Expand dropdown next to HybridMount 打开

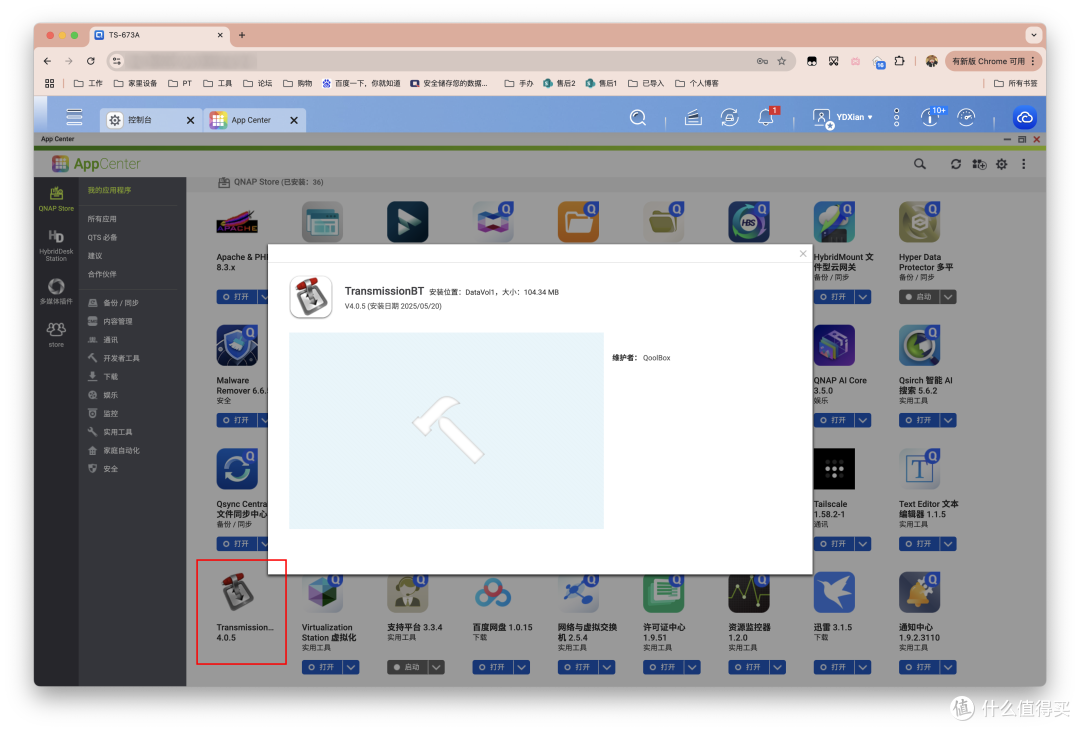tap(863, 297)
